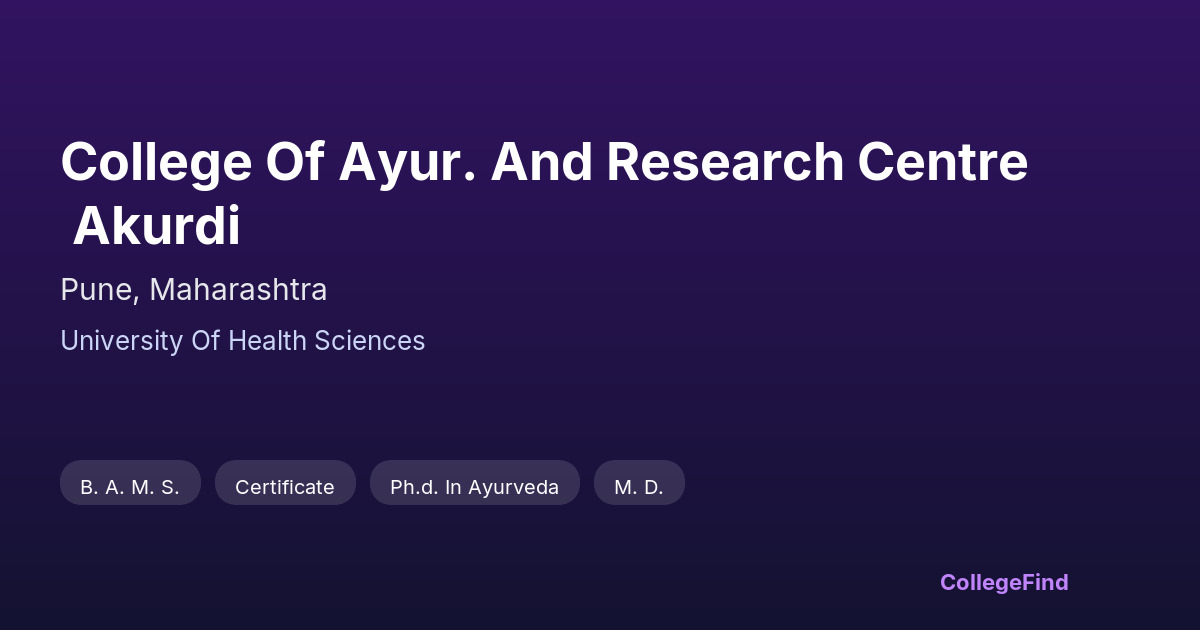Click the CollegeFind brand logo
The width and height of the screenshot is (1200, 630).
coord(1004,582)
